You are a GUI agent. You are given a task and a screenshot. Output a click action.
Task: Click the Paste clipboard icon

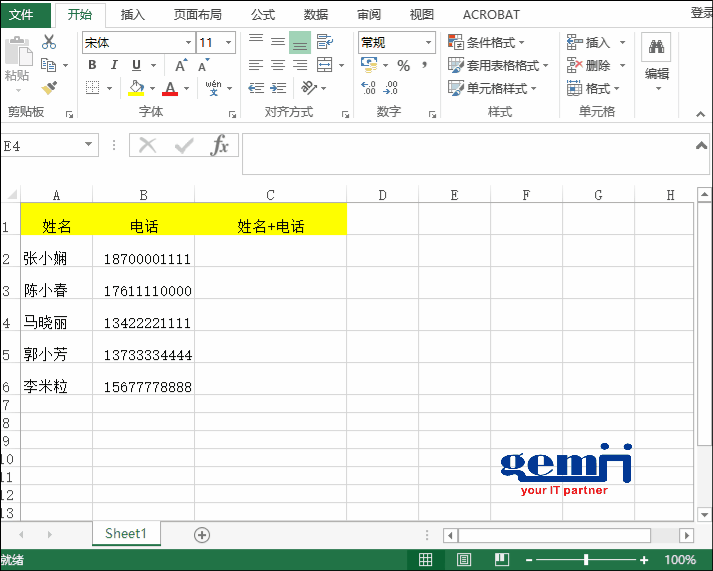click(18, 50)
